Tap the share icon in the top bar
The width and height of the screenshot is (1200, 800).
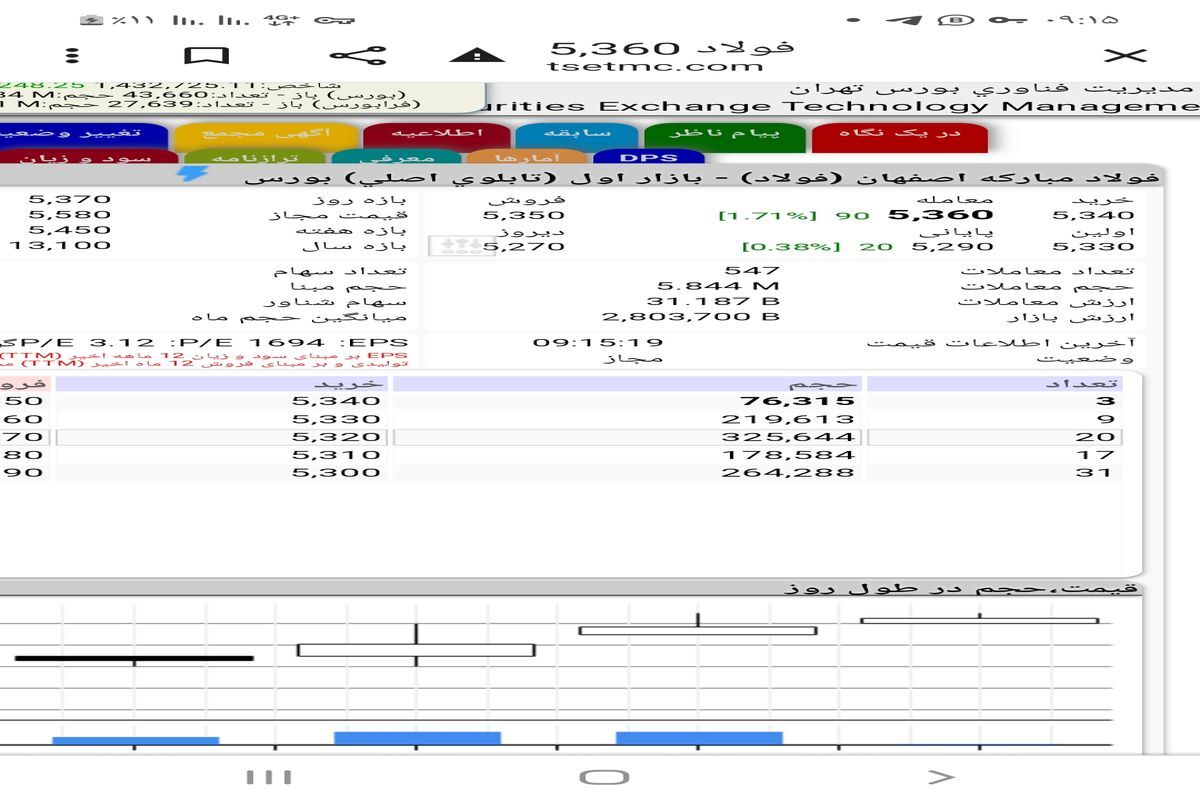click(357, 55)
